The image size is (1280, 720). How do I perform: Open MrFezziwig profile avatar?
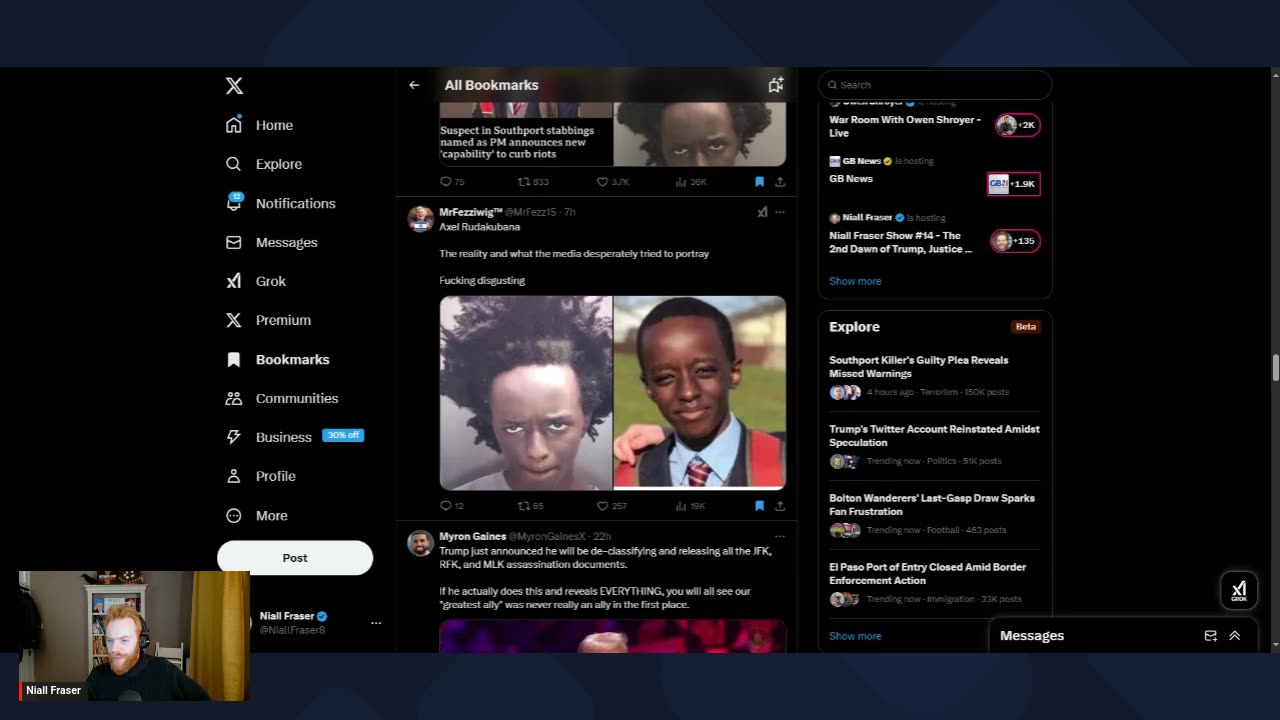[x=420, y=219]
